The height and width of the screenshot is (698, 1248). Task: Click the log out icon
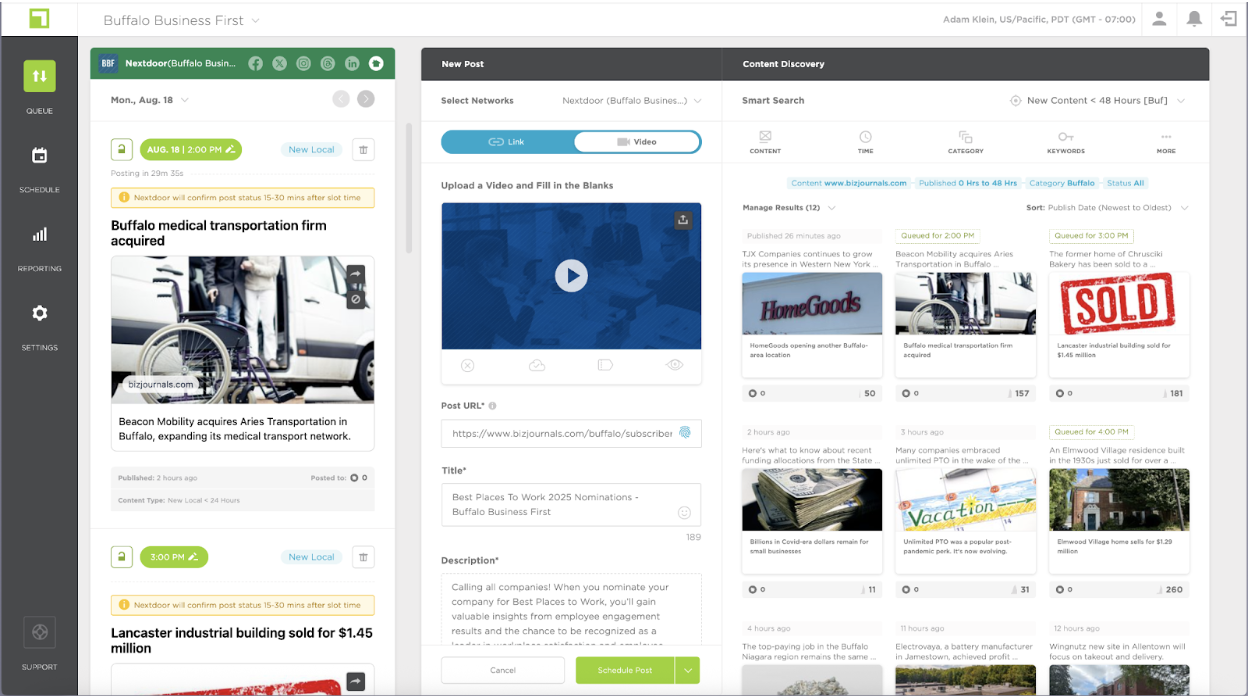1228,19
